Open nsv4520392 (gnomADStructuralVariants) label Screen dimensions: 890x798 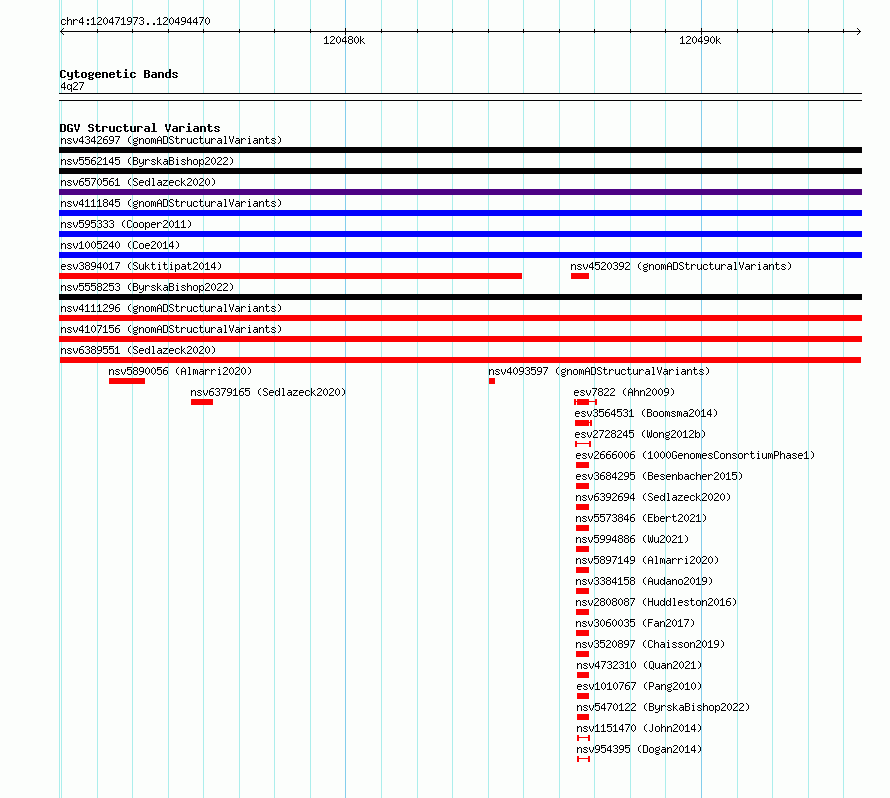pos(681,266)
